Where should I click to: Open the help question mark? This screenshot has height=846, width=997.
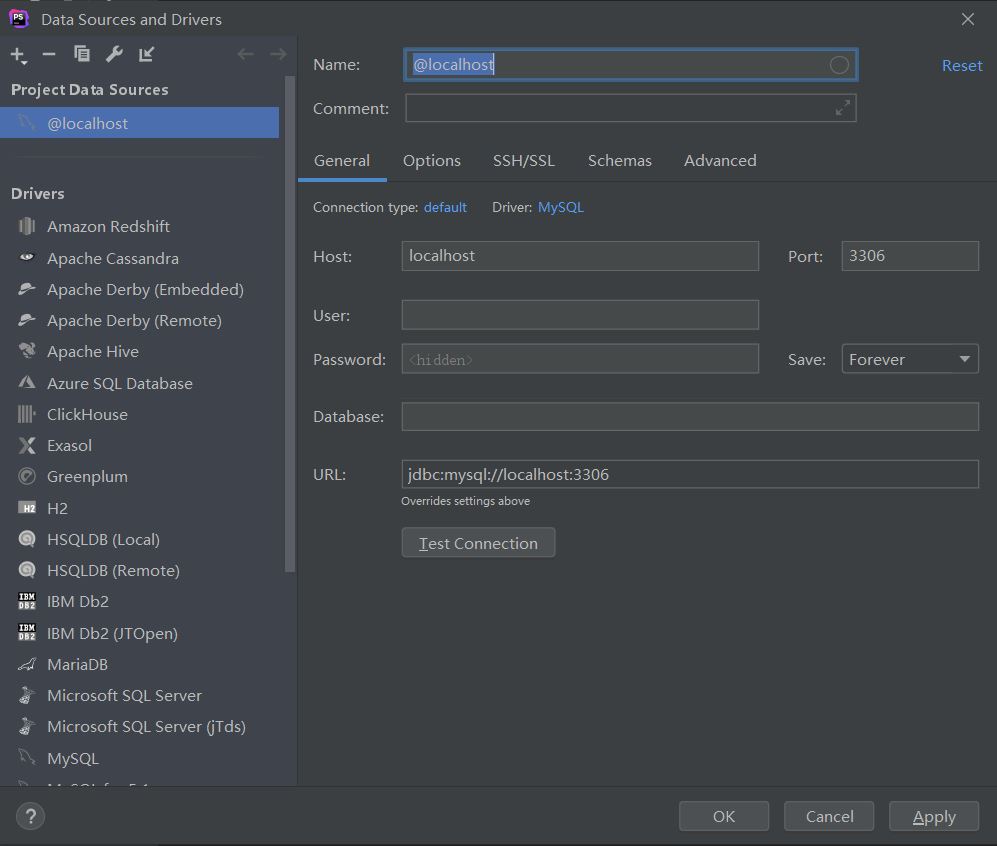point(29,816)
